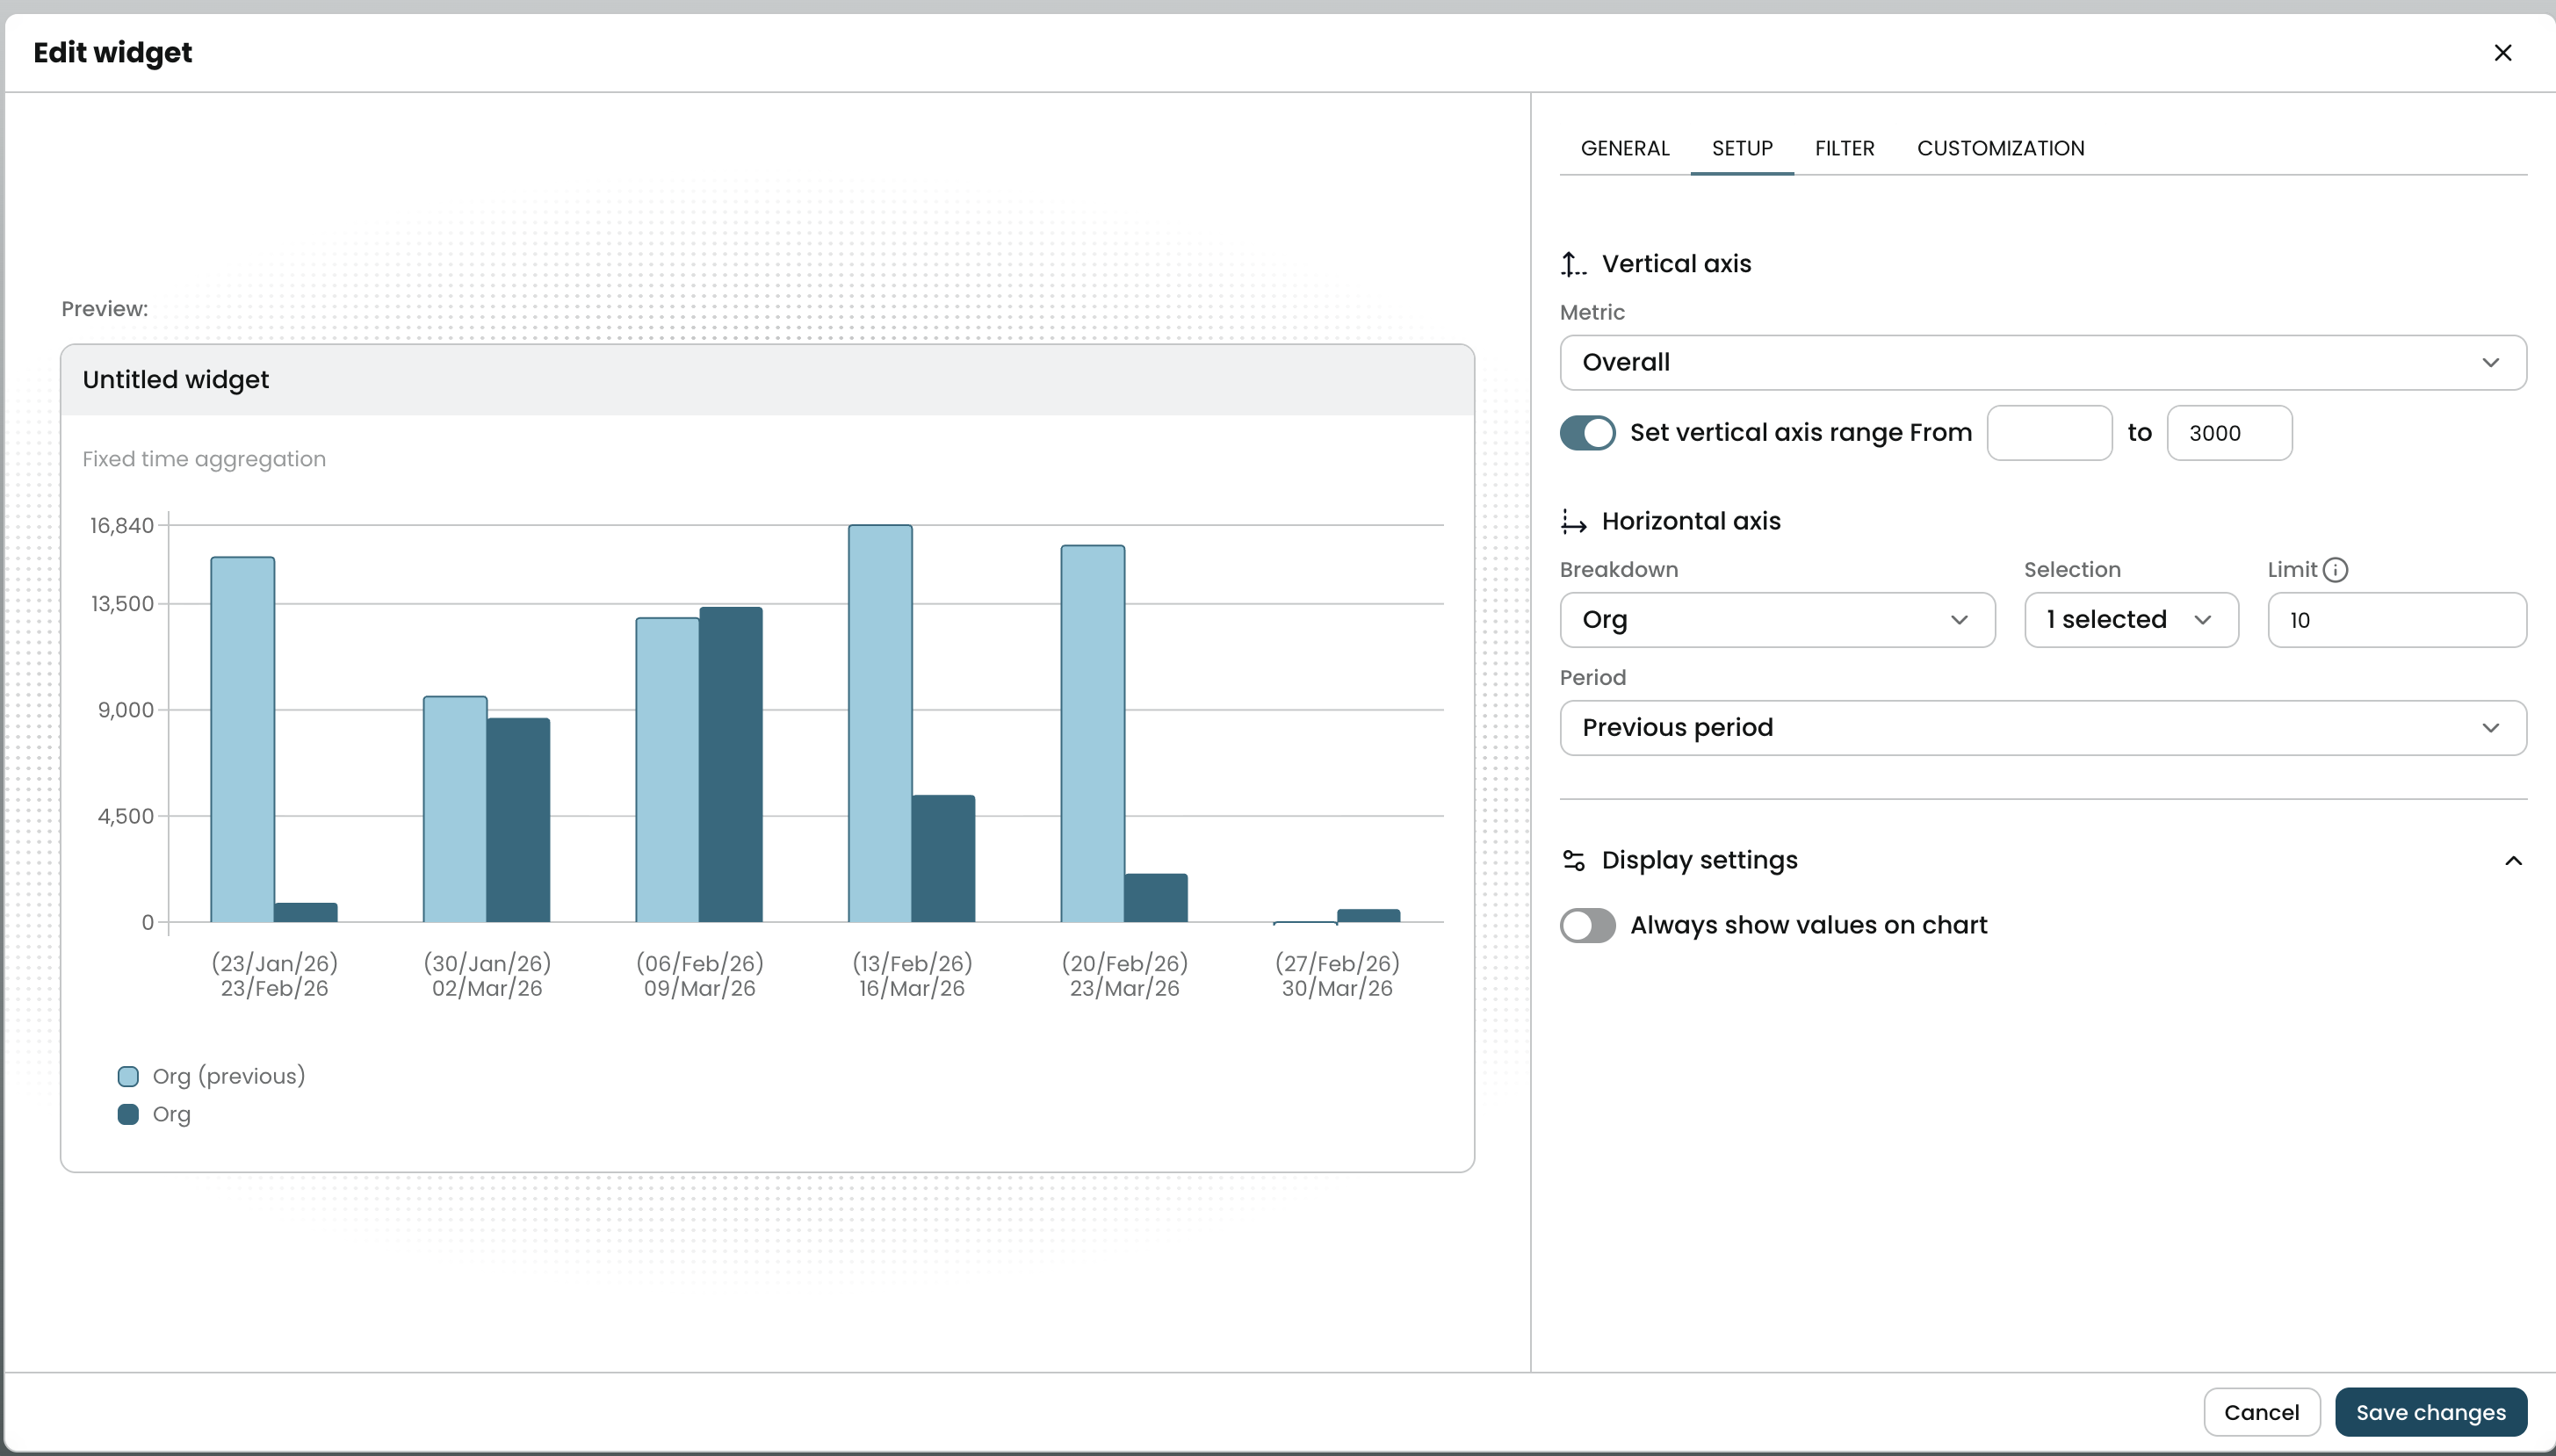This screenshot has height=1456, width=2556.
Task: Click the Vertical axis heading
Action: click(1676, 264)
